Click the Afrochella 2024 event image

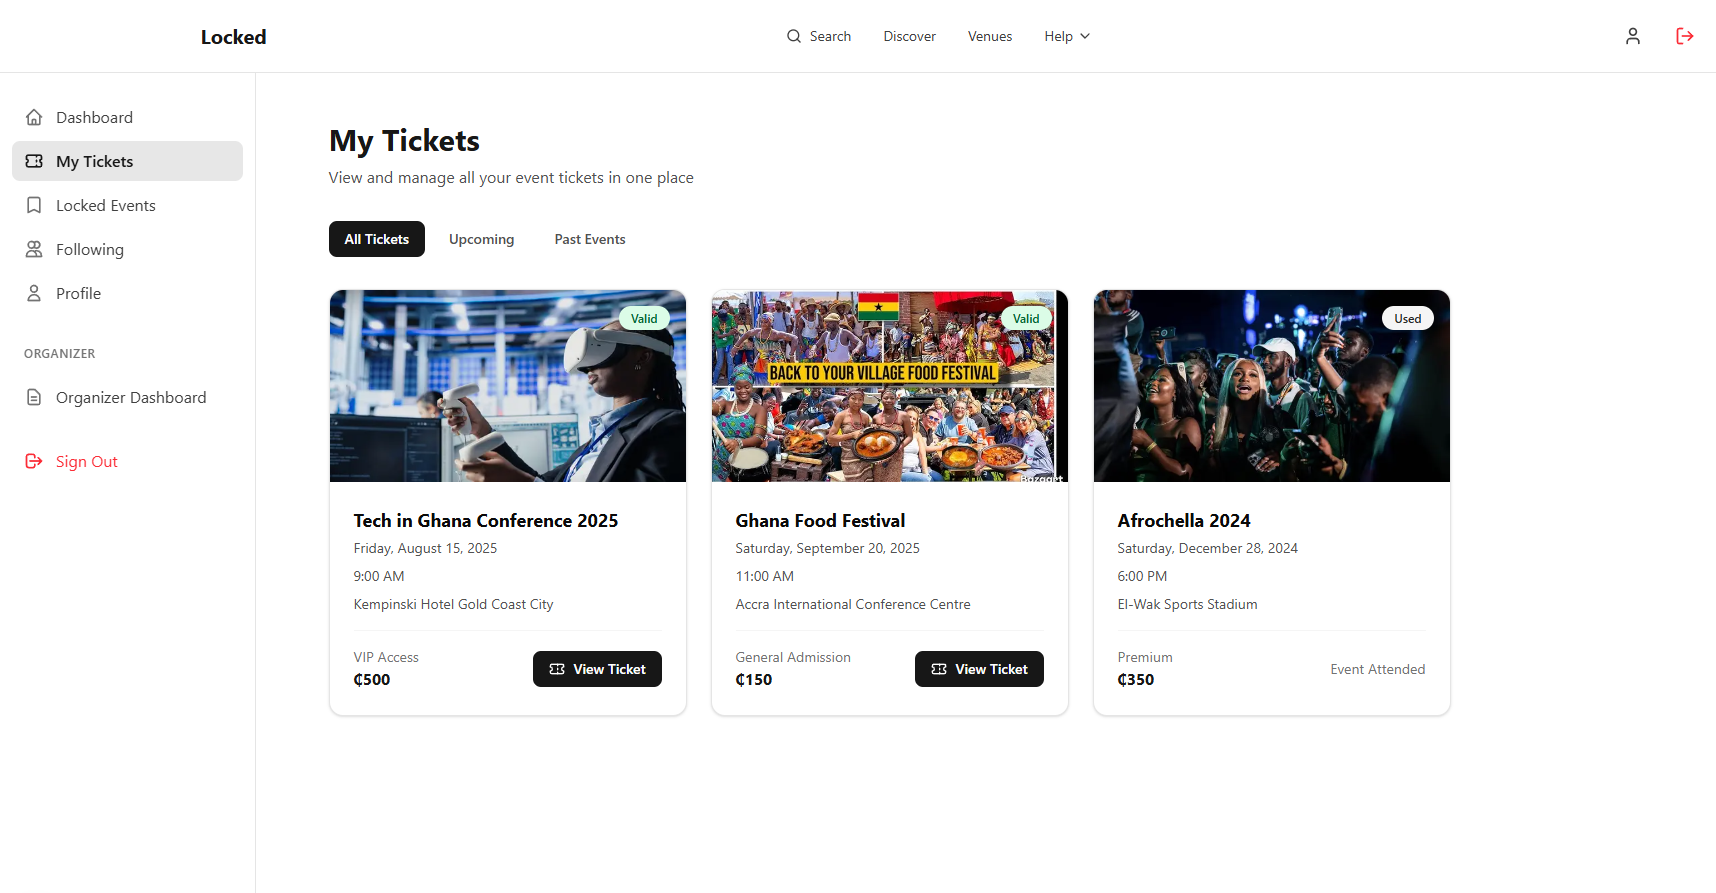(1271, 386)
